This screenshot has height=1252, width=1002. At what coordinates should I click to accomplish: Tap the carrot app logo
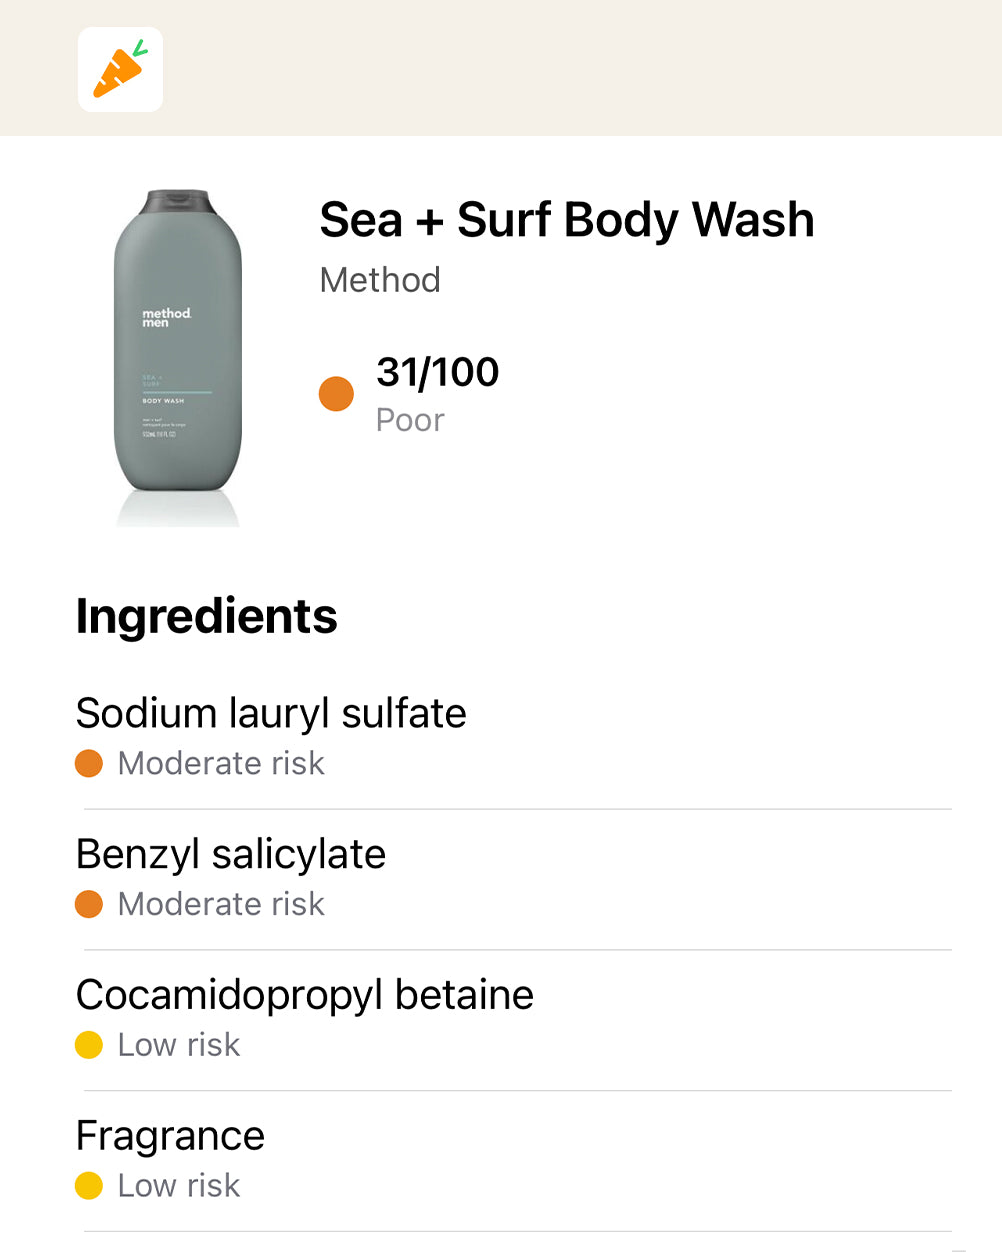pyautogui.click(x=120, y=69)
